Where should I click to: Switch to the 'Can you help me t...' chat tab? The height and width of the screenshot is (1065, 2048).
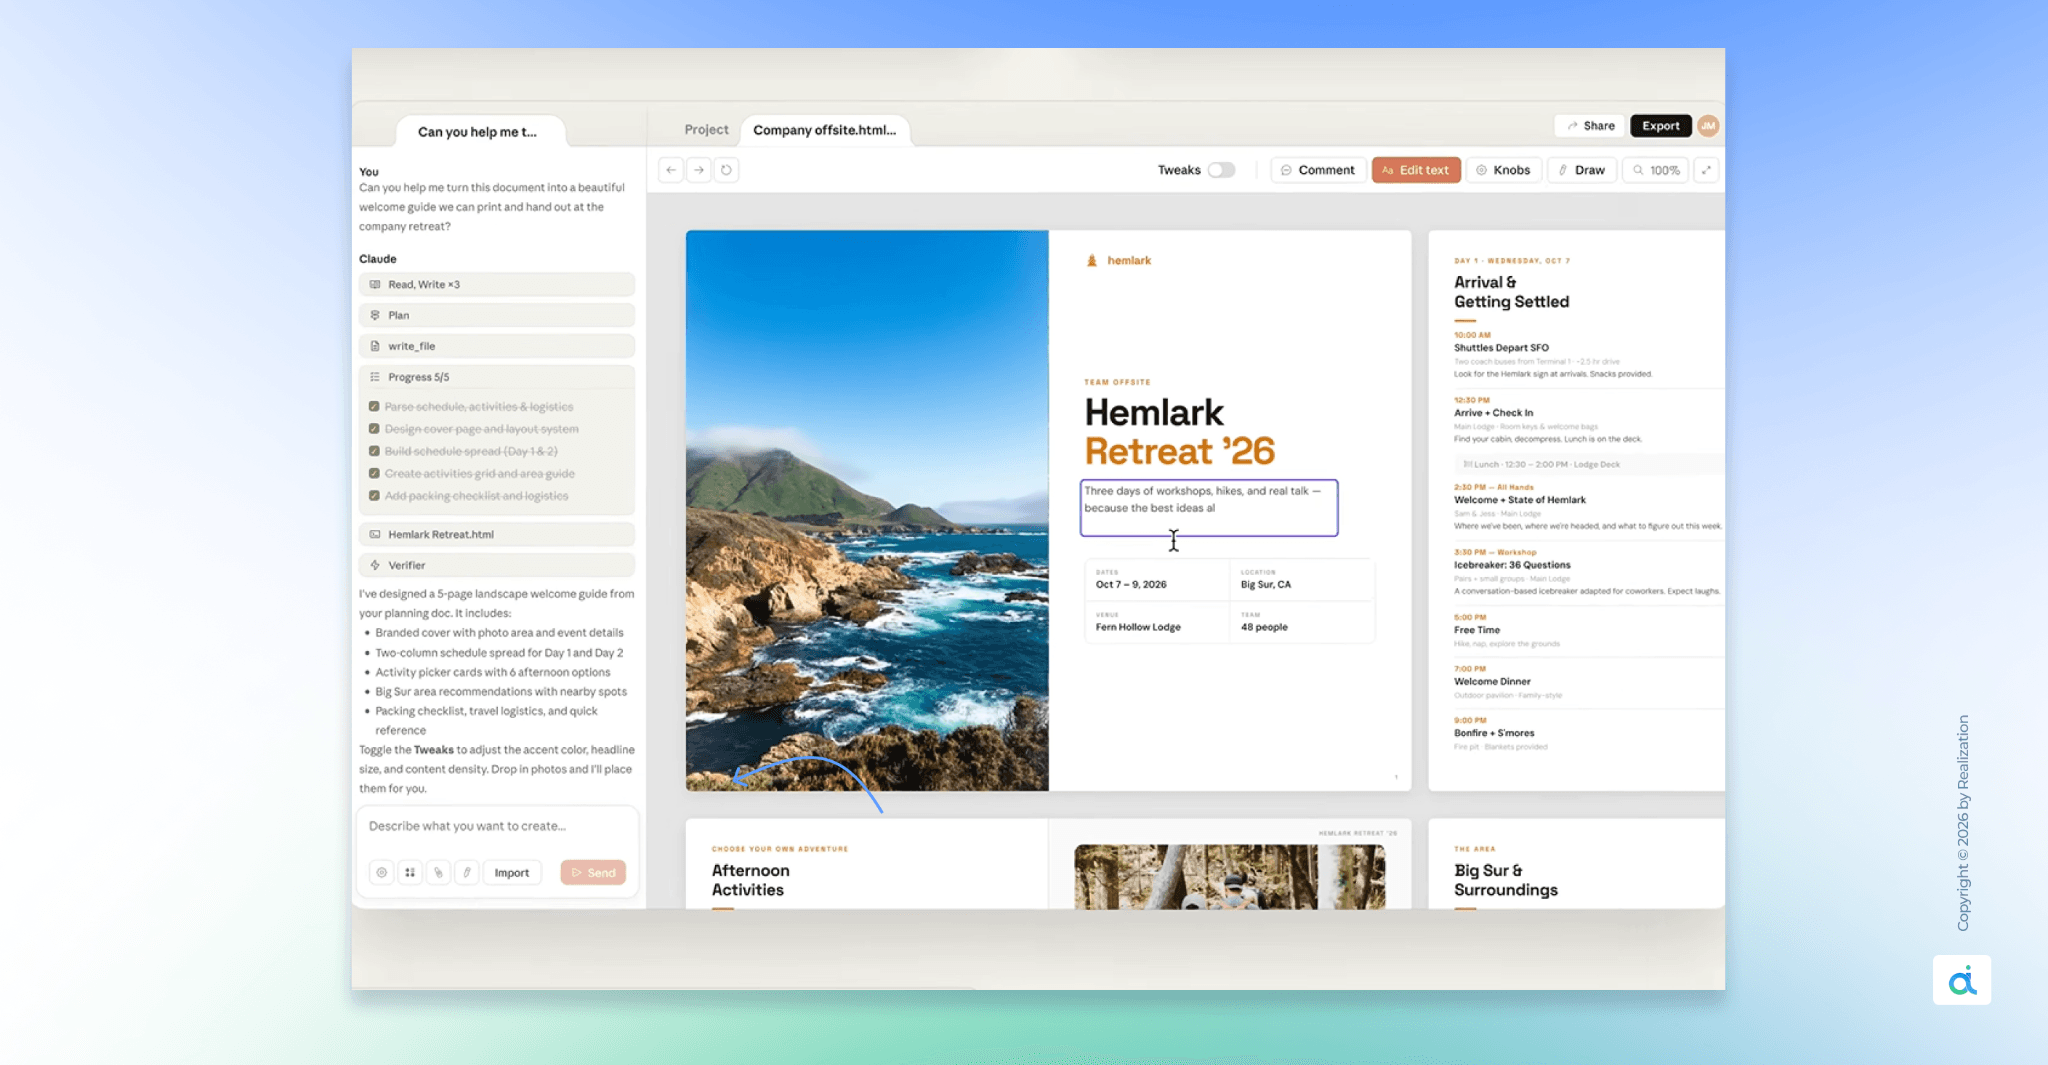[x=478, y=132]
